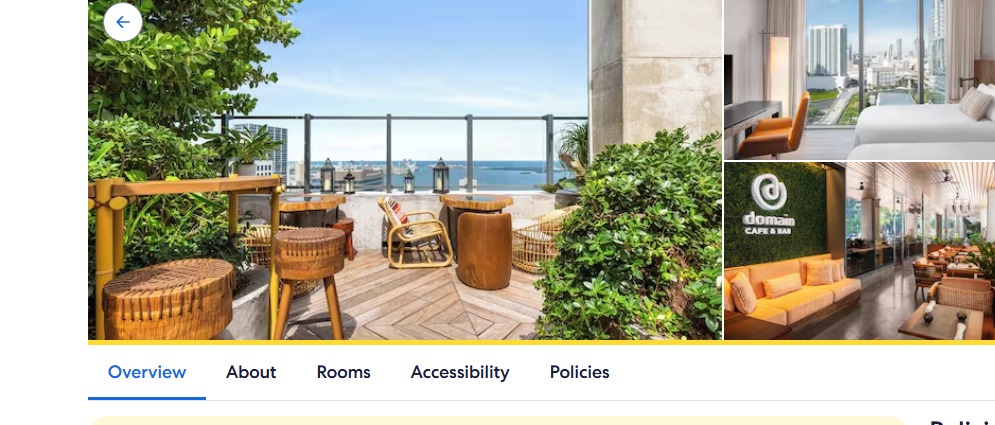Switch to the About tab

[251, 372]
